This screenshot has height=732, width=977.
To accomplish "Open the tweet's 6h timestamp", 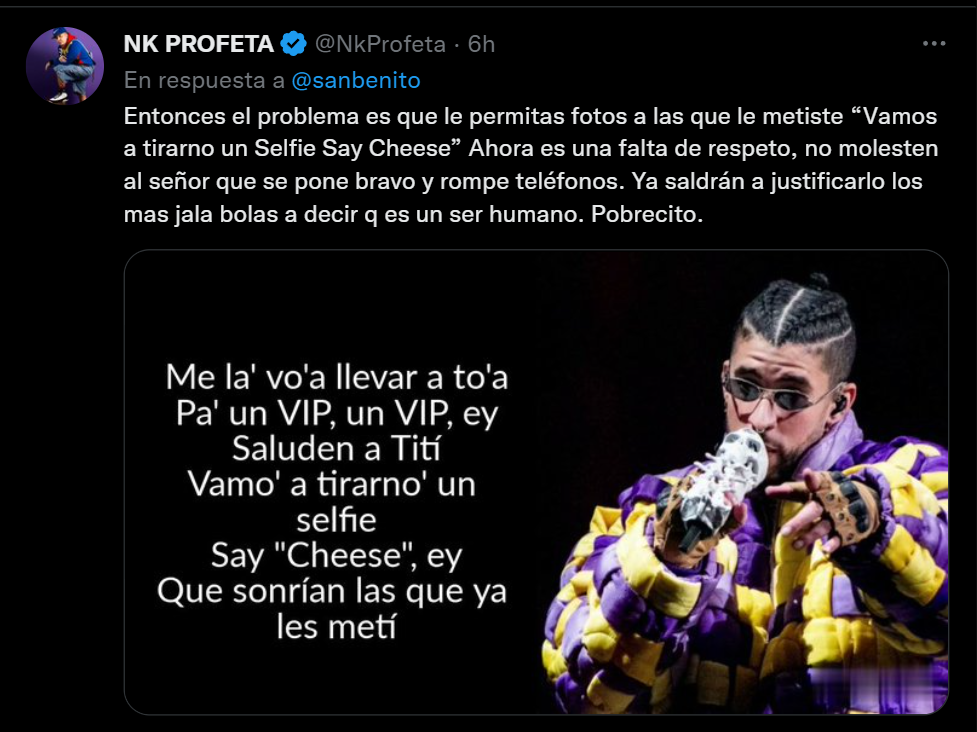I will [x=482, y=44].
